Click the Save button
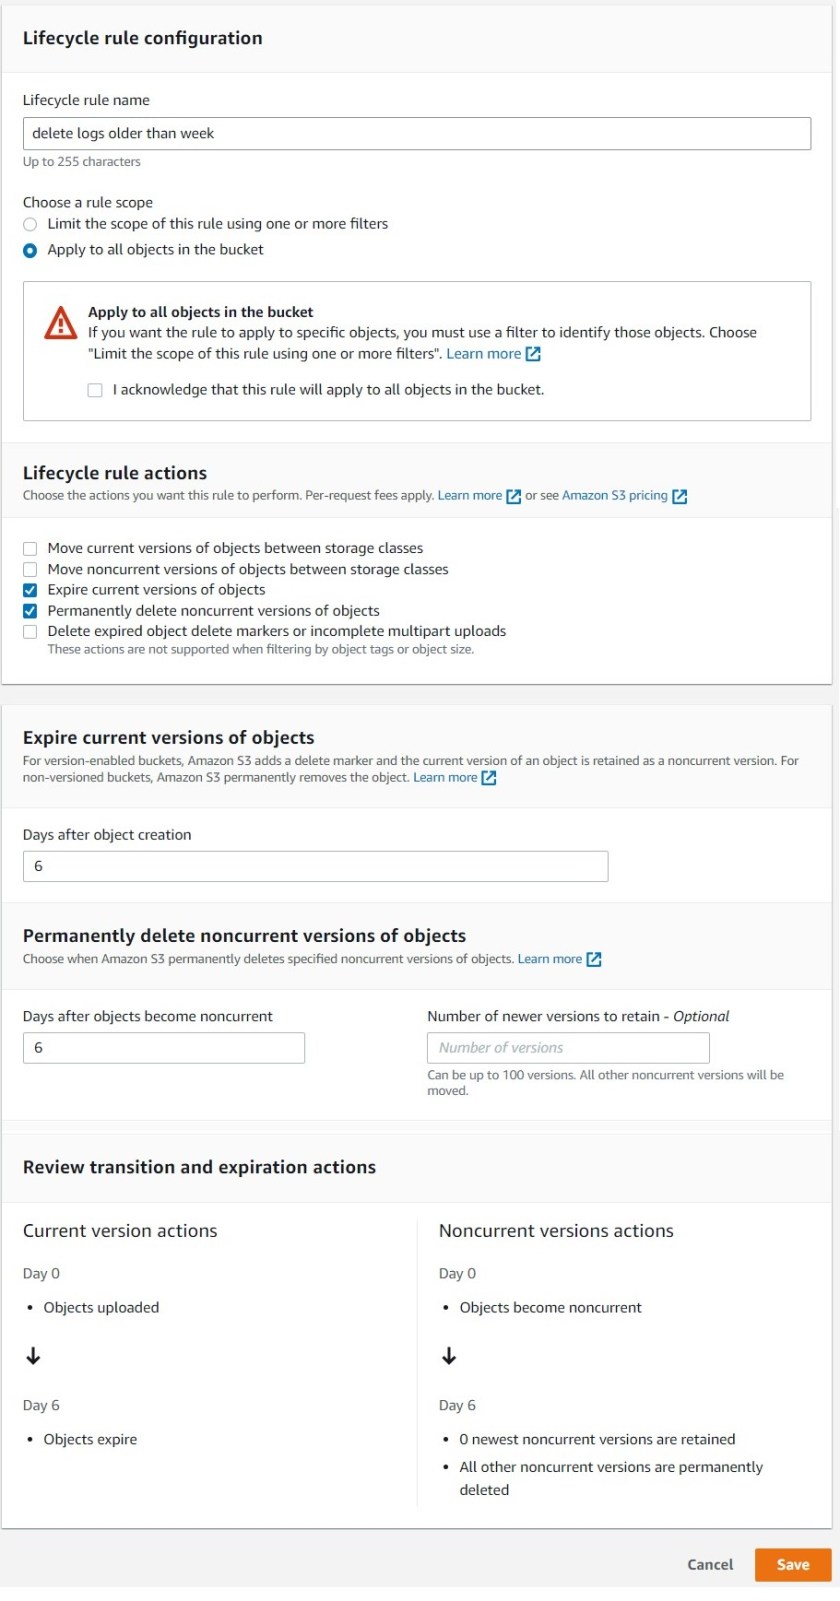This screenshot has width=840, height=1601. [x=792, y=1564]
